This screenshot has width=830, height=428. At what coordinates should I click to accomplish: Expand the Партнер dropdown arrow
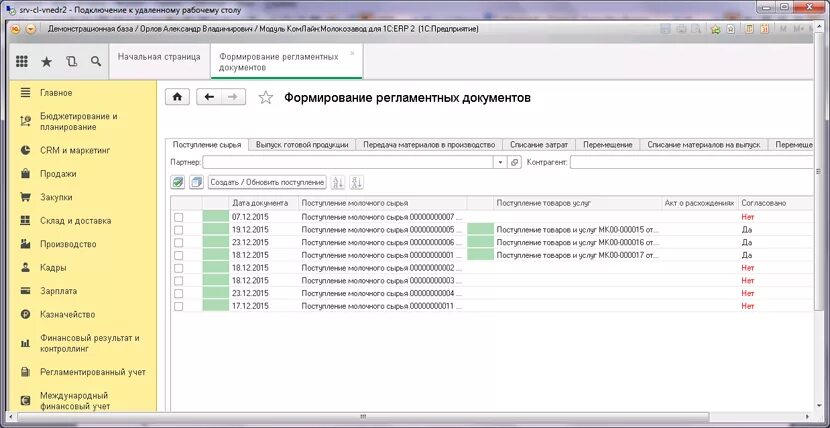[501, 162]
